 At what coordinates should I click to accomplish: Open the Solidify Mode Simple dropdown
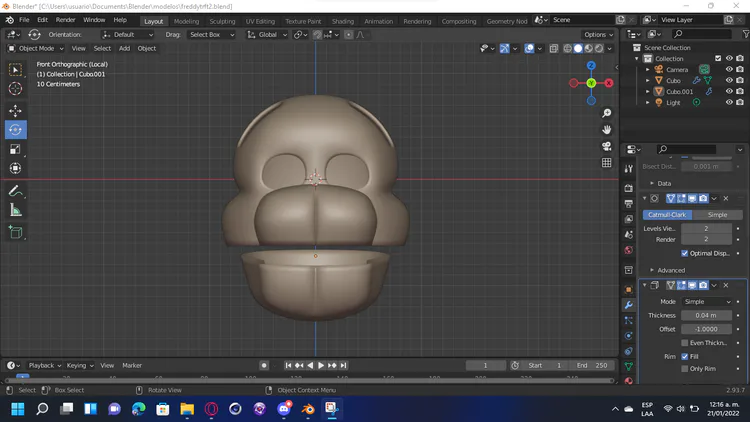click(707, 302)
